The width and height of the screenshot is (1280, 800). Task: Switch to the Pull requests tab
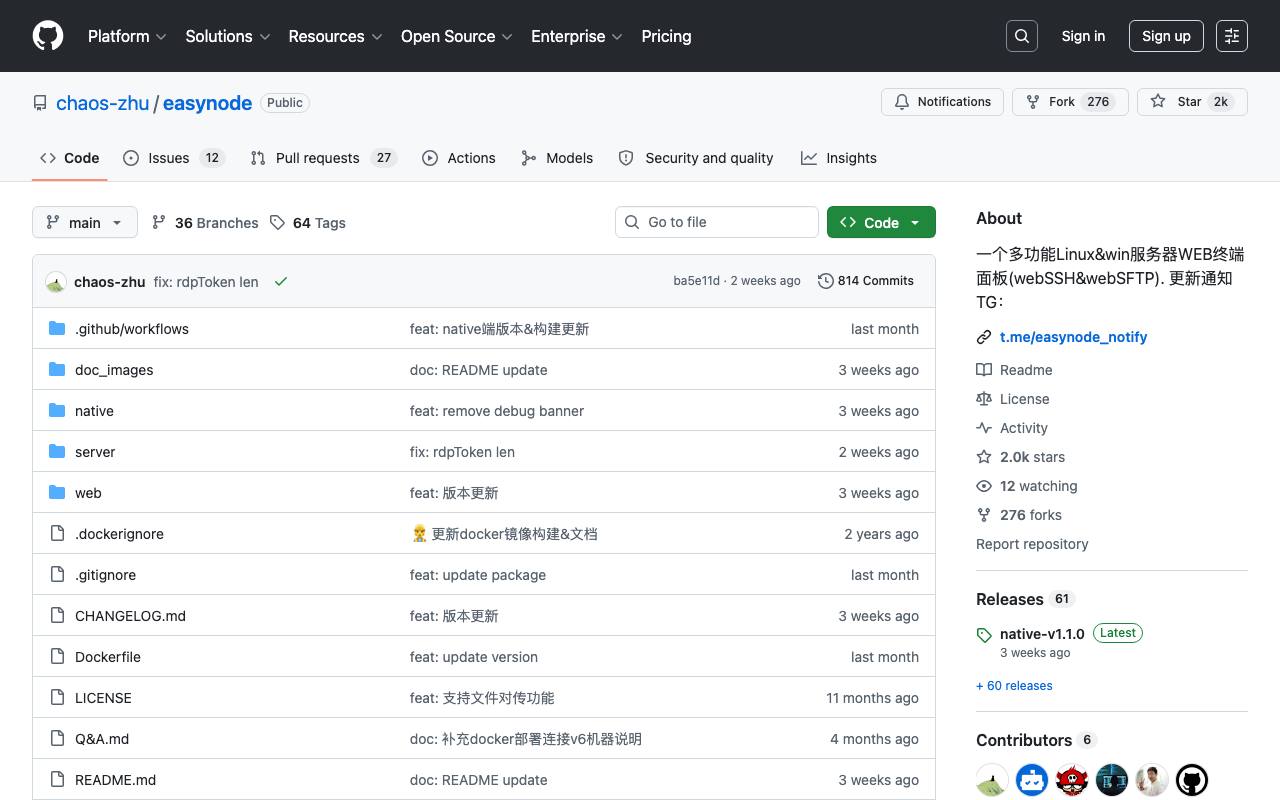(324, 158)
